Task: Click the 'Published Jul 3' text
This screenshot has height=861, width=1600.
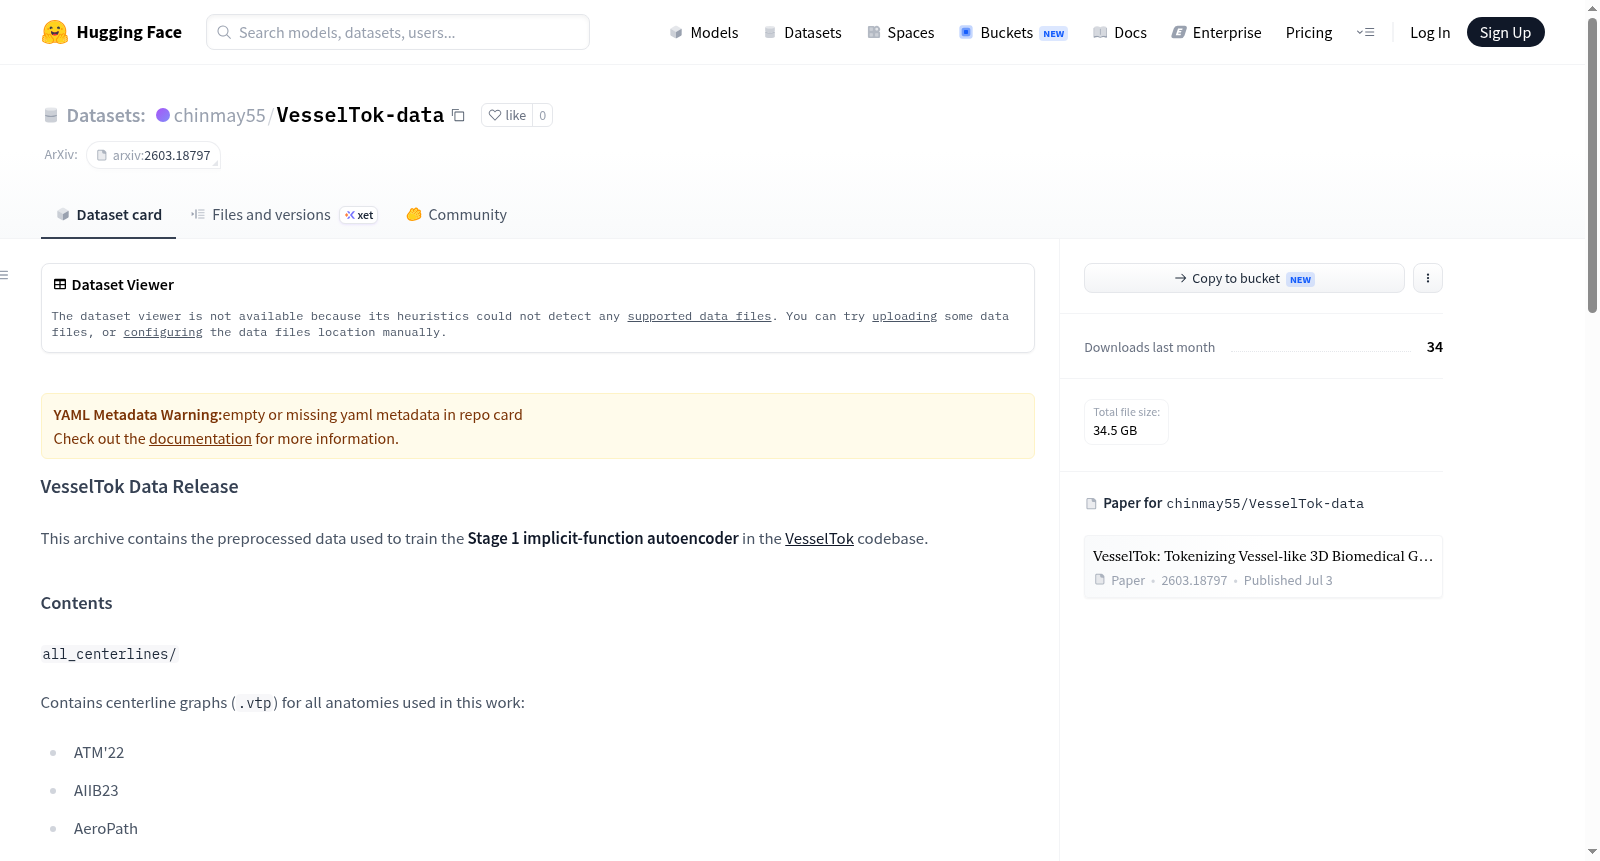Action: tap(1288, 580)
